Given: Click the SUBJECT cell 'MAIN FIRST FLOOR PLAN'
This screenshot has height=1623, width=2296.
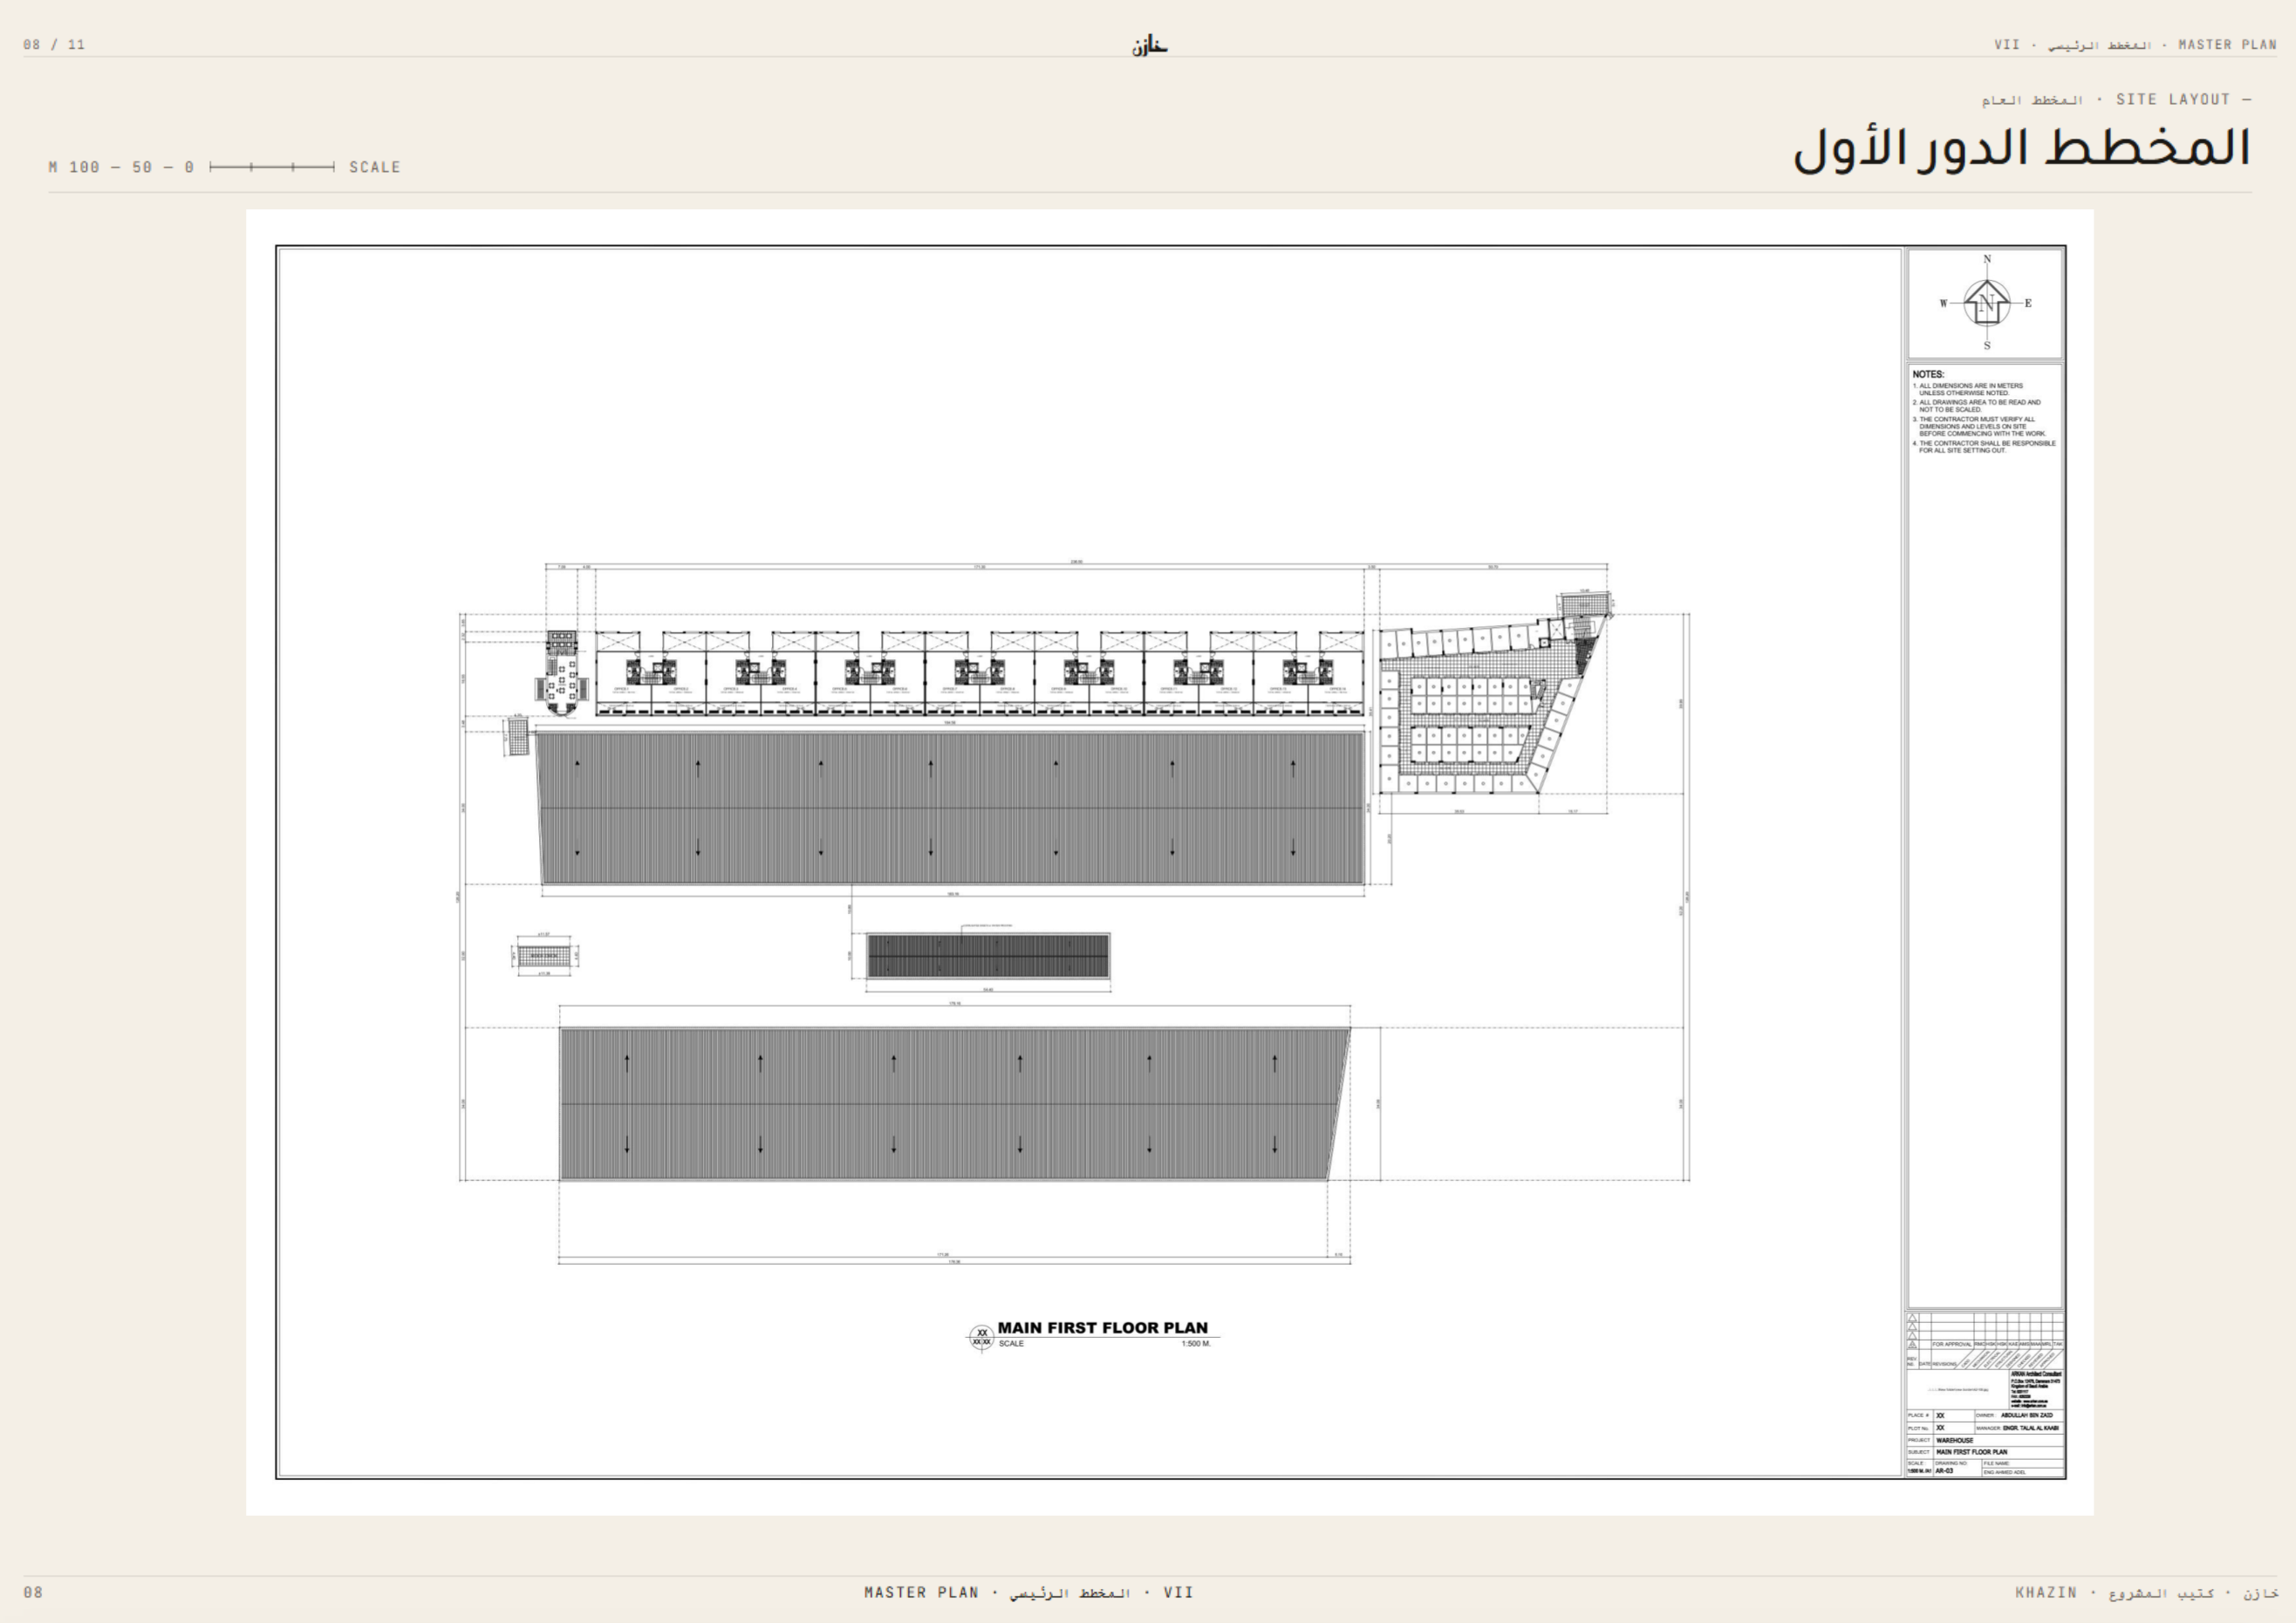Looking at the screenshot, I should tap(1972, 1452).
